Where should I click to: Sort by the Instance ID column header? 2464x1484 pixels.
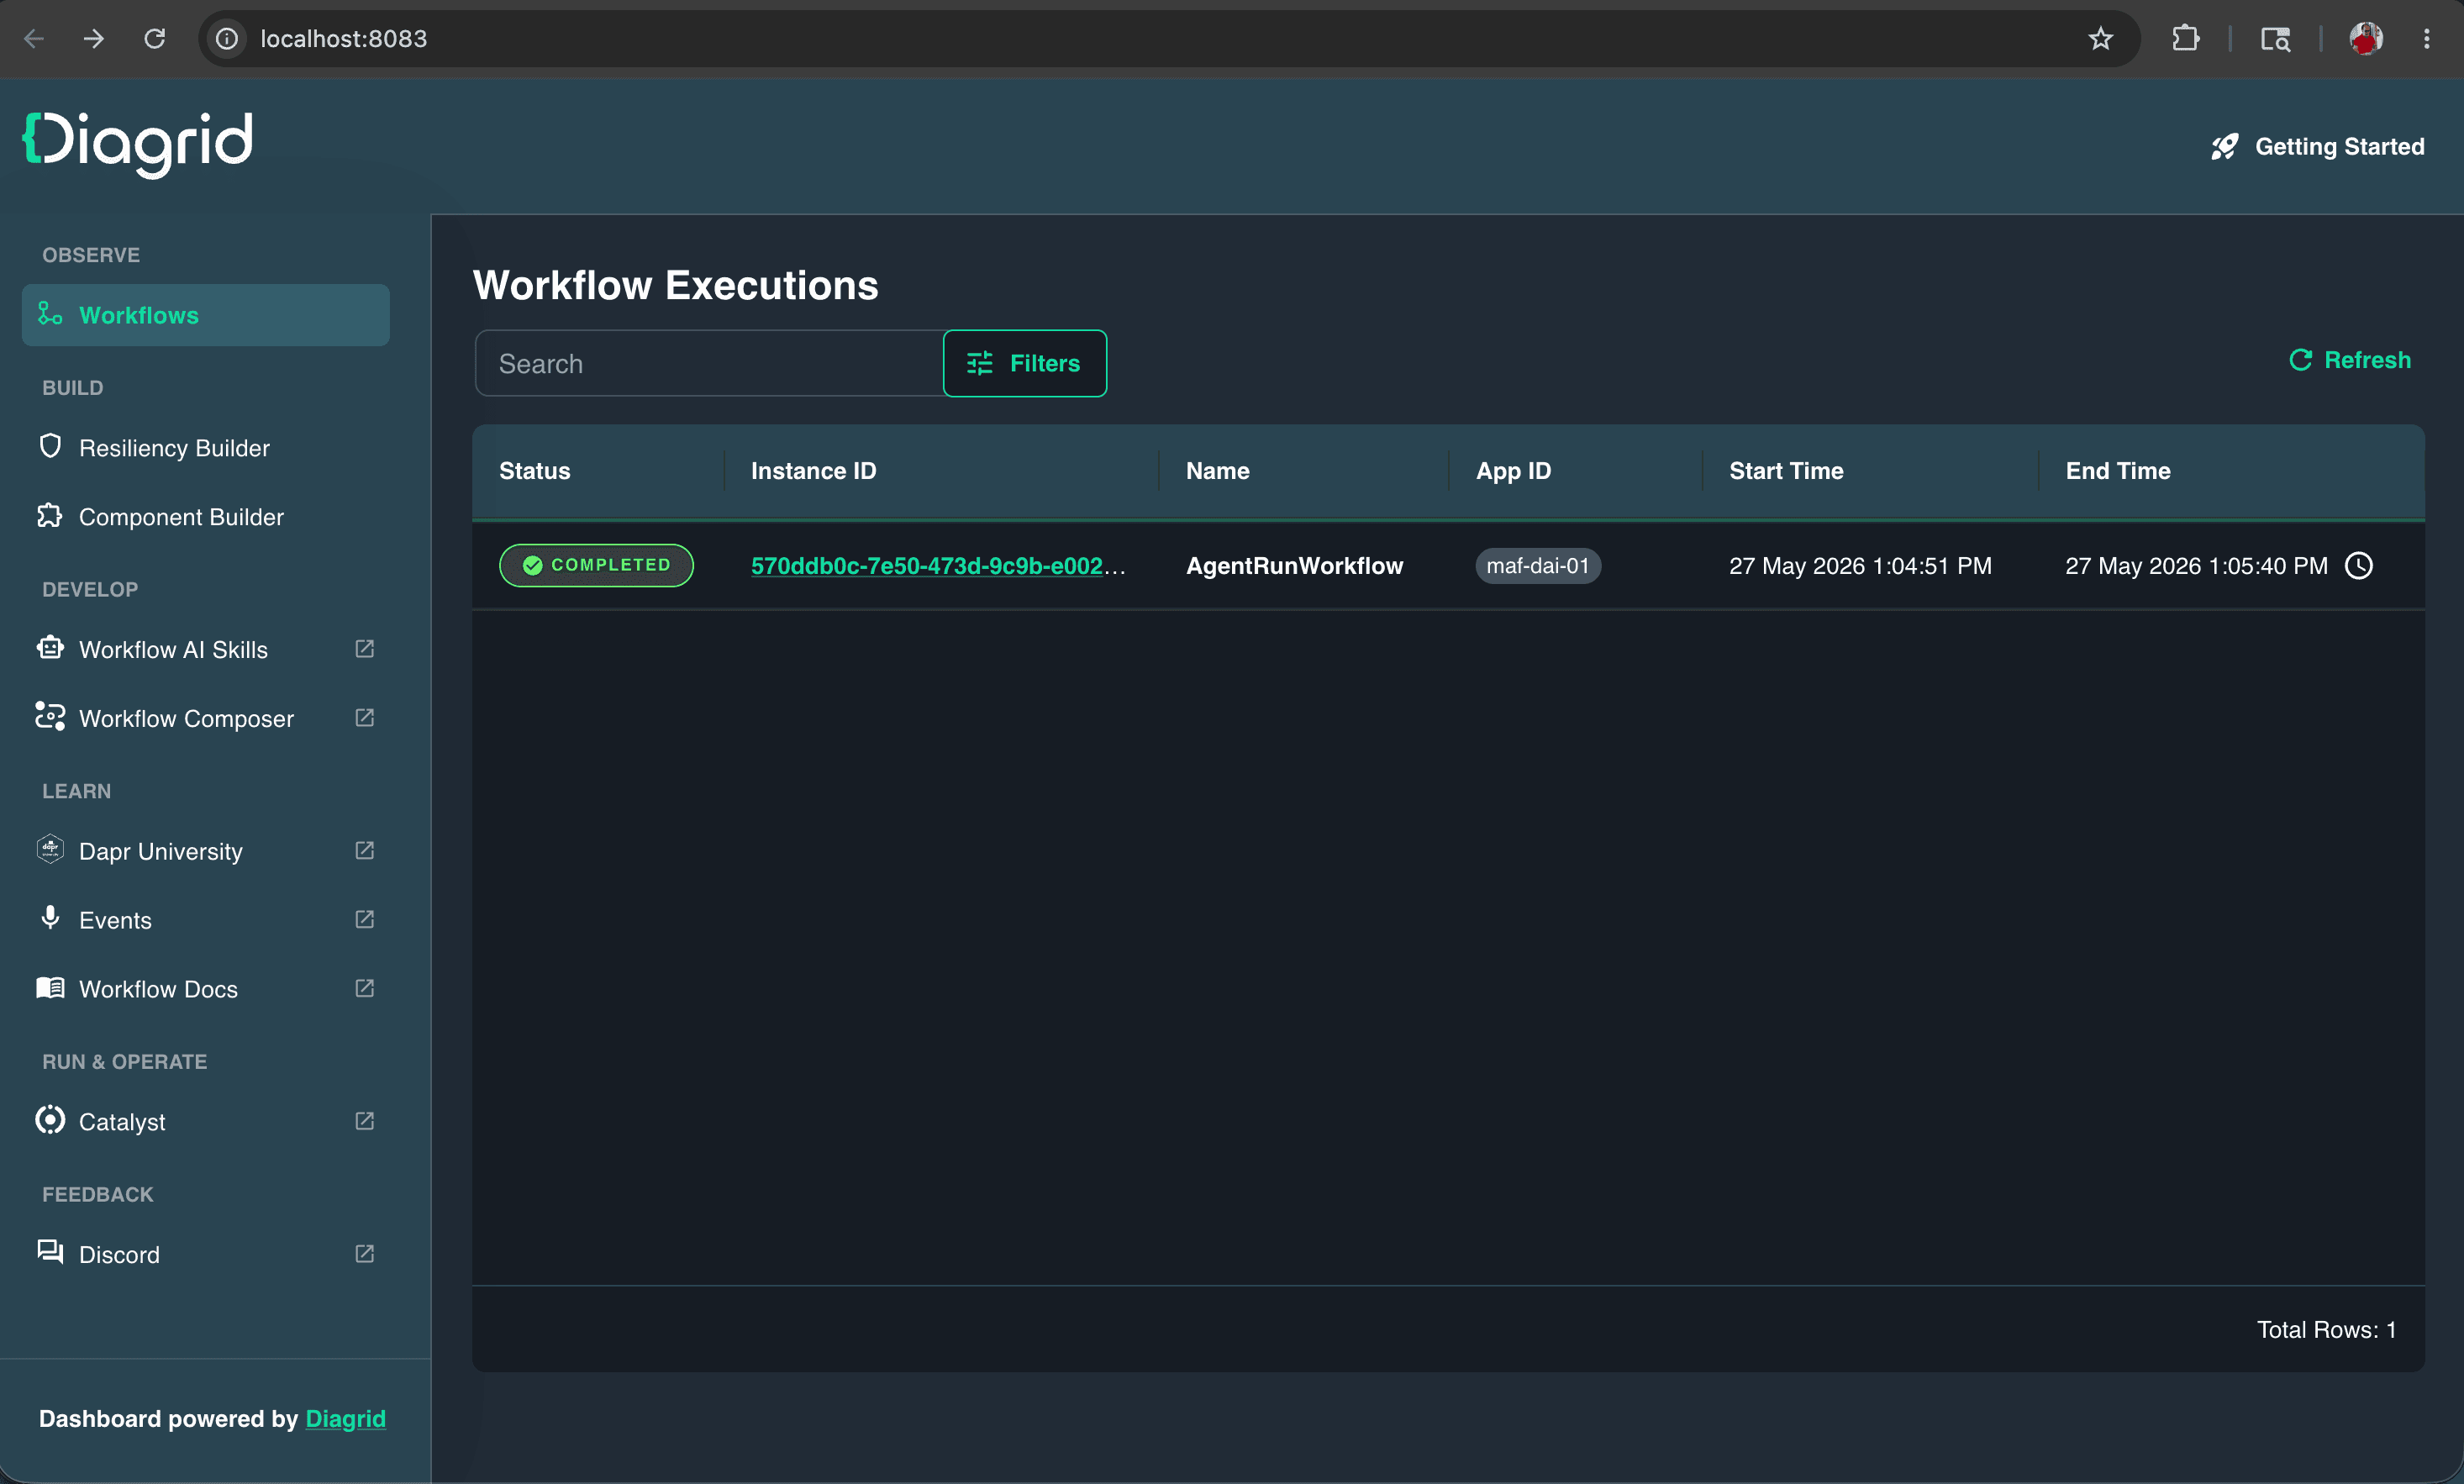pos(813,471)
